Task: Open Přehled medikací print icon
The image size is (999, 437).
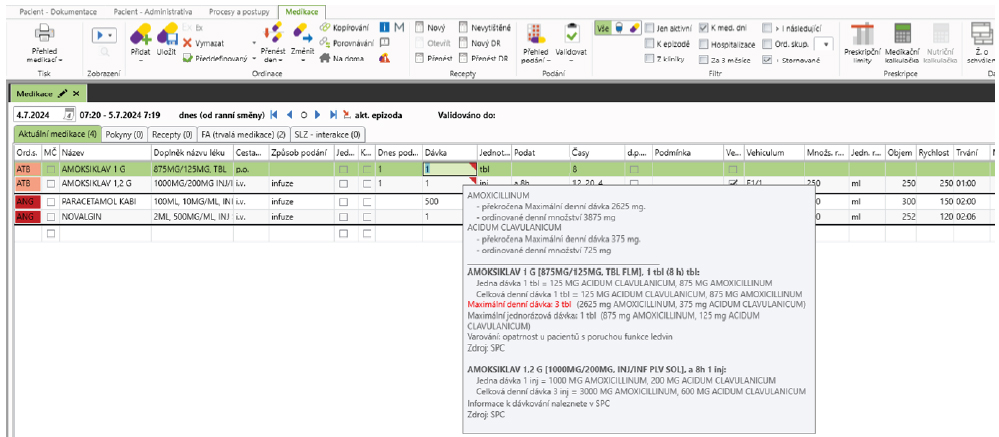Action: (44, 36)
